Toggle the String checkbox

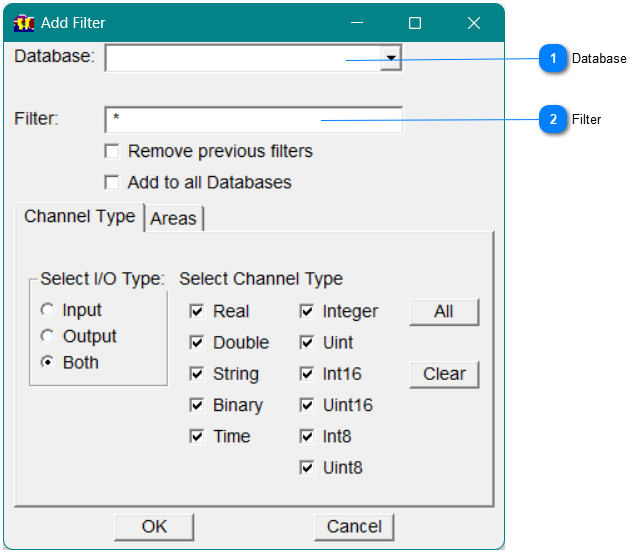pyautogui.click(x=197, y=374)
